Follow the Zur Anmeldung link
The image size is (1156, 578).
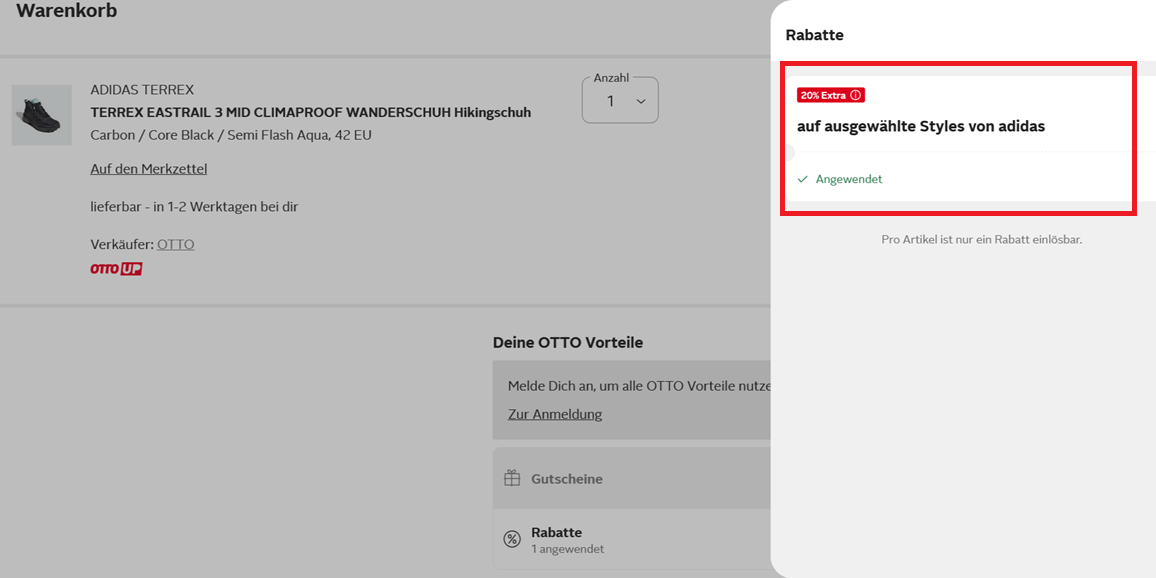[x=554, y=414]
